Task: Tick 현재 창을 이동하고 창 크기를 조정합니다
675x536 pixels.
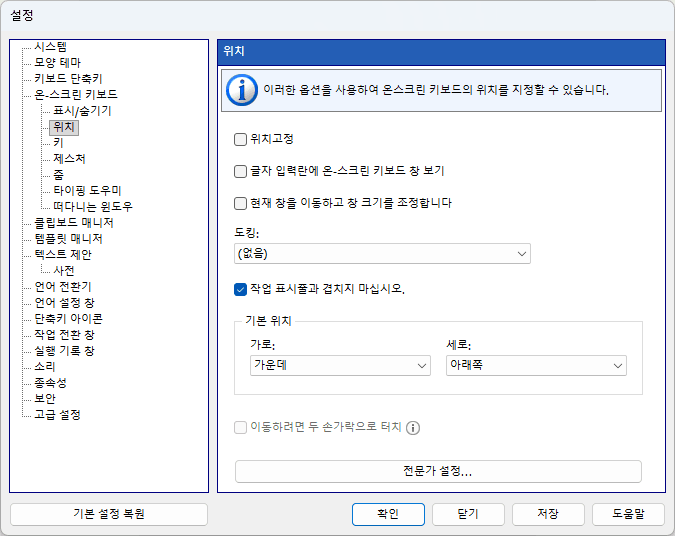Action: tap(240, 203)
